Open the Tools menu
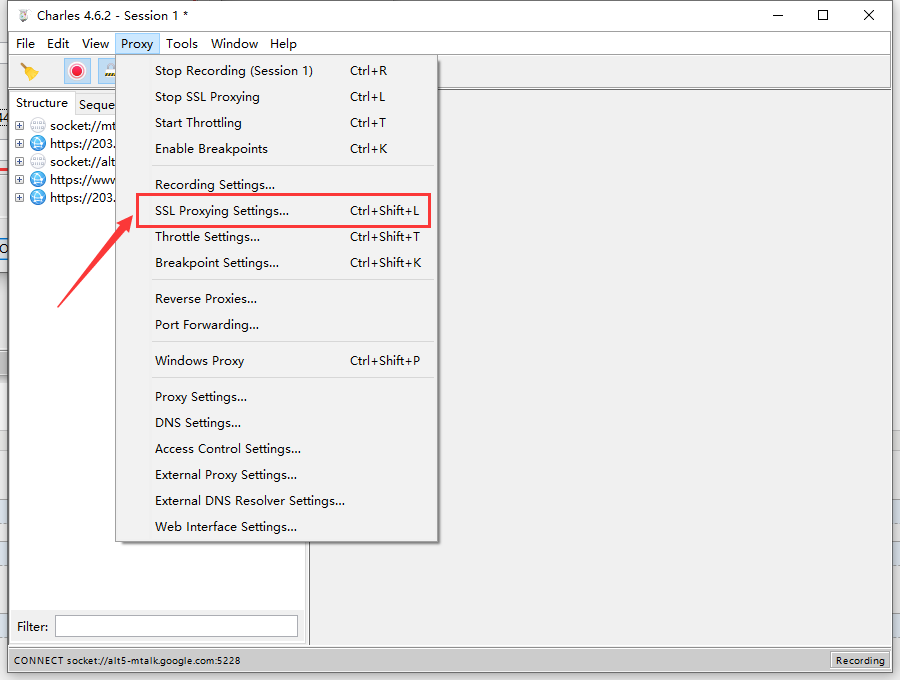This screenshot has width=900, height=680. 182,44
